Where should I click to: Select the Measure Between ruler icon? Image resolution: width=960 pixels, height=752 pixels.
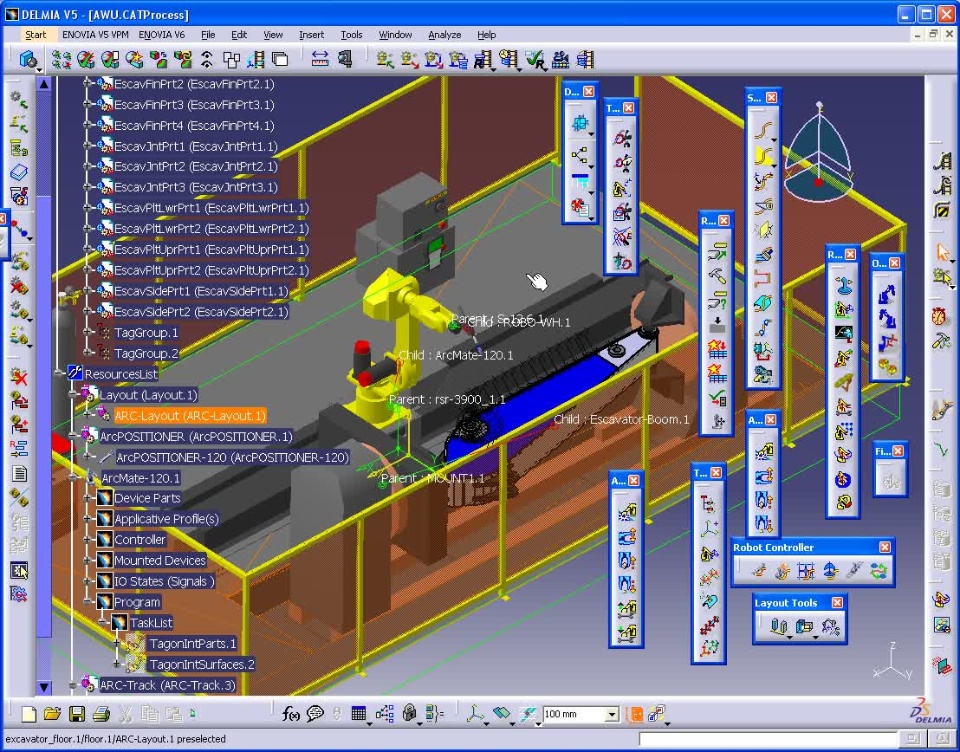point(320,59)
